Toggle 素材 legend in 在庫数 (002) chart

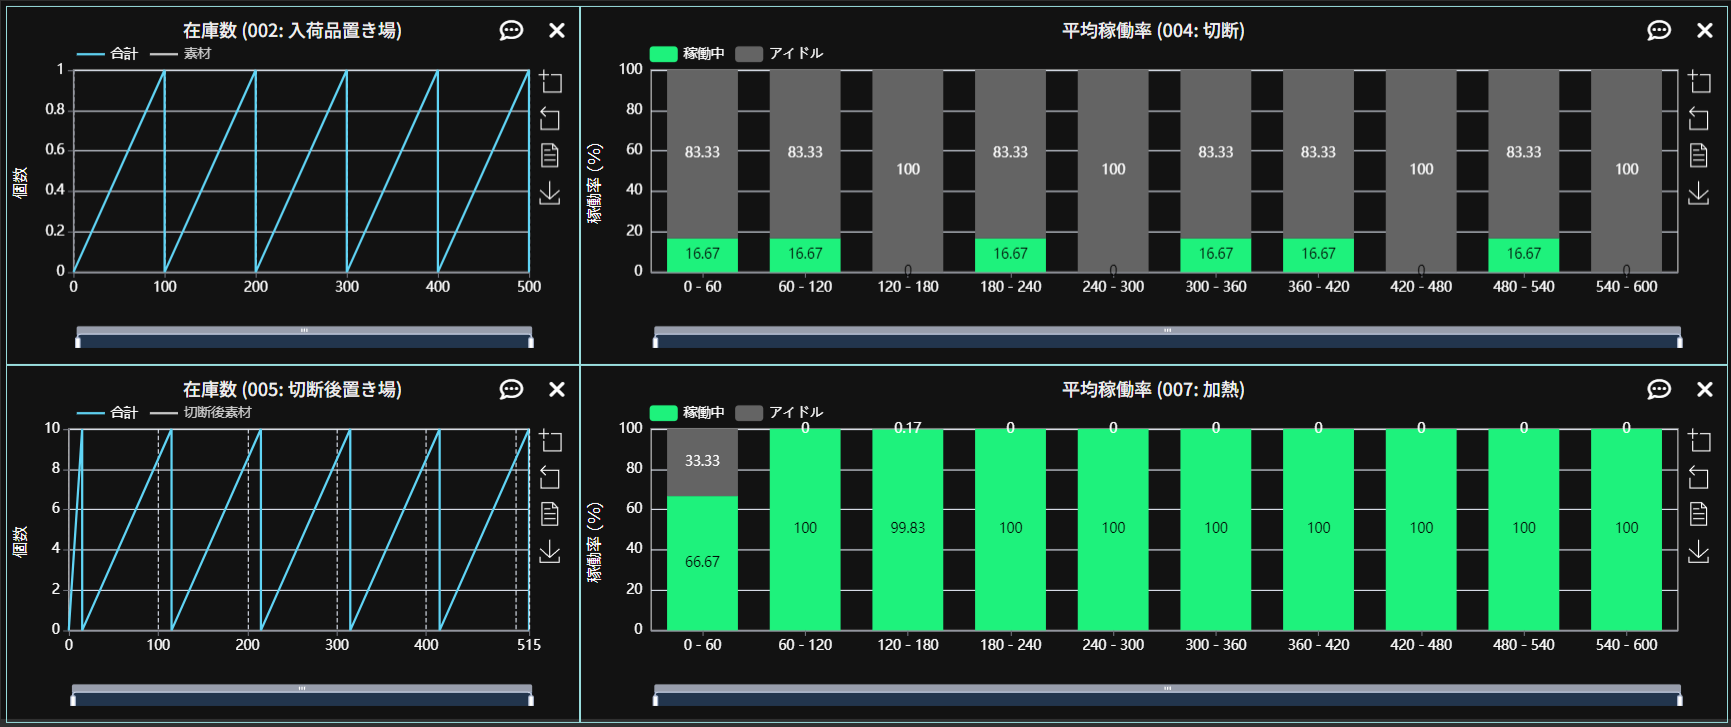pyautogui.click(x=181, y=54)
